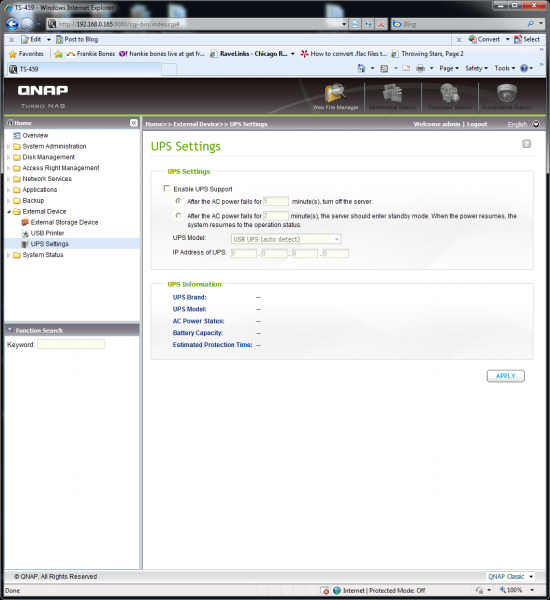This screenshot has height=600, width=550.
Task: Click Add to Favorites bar icon
Action: (58, 54)
